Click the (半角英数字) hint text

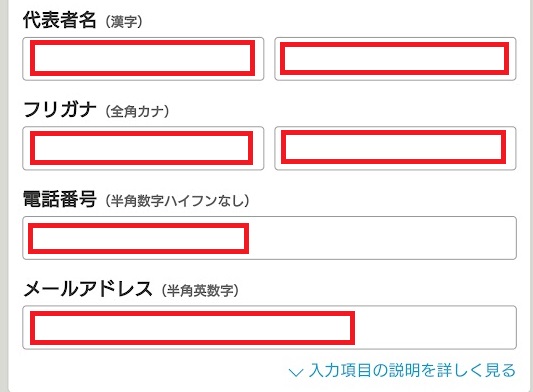tap(200, 291)
